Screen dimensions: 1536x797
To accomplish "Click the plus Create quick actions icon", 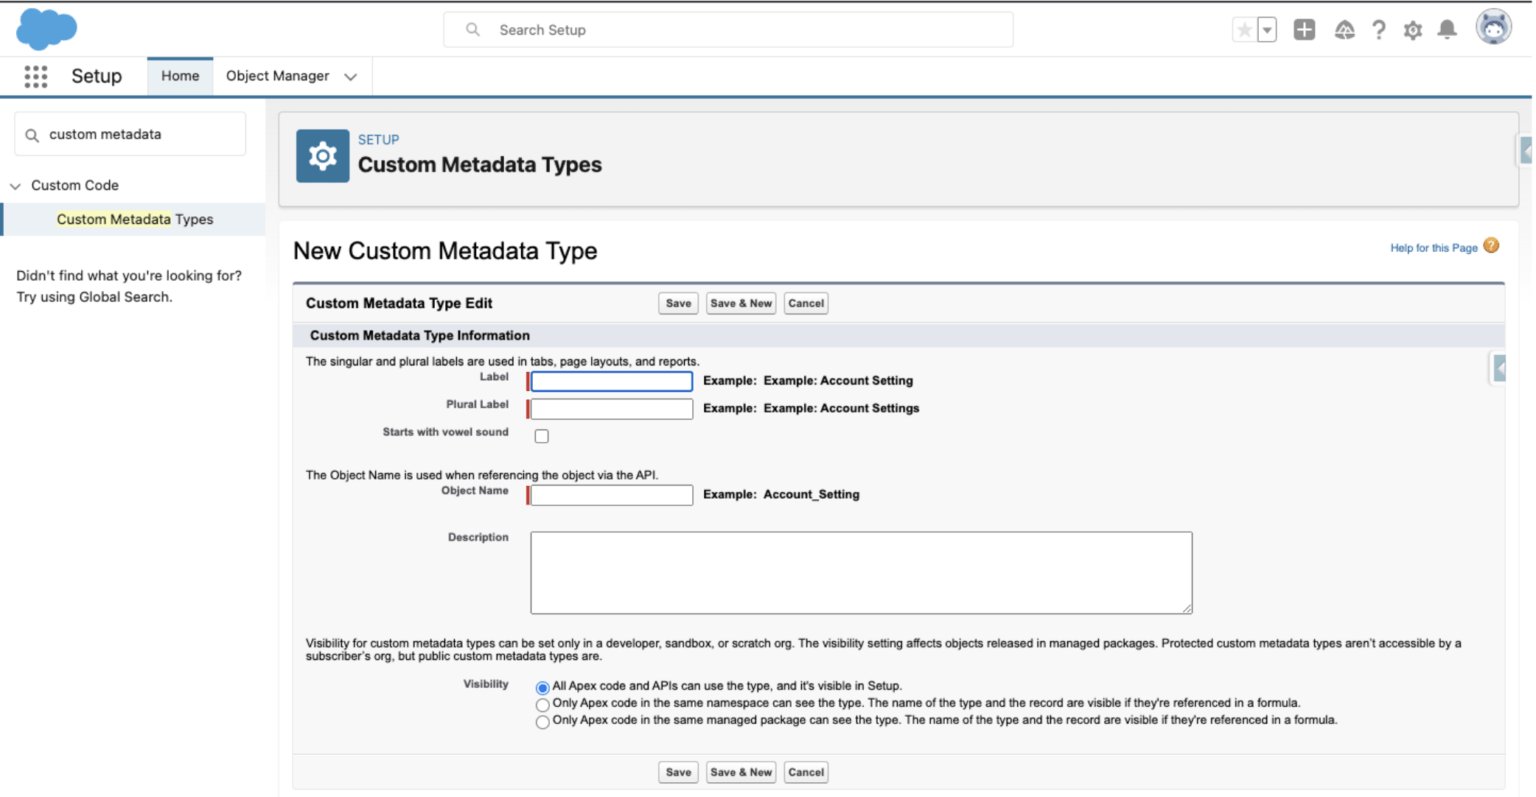I will coord(1304,30).
